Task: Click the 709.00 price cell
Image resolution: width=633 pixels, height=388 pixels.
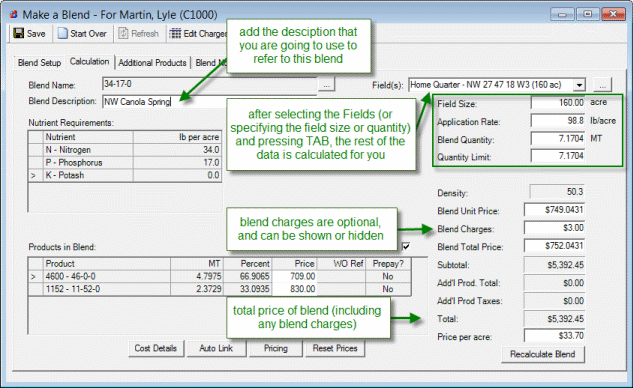Action: (x=294, y=277)
